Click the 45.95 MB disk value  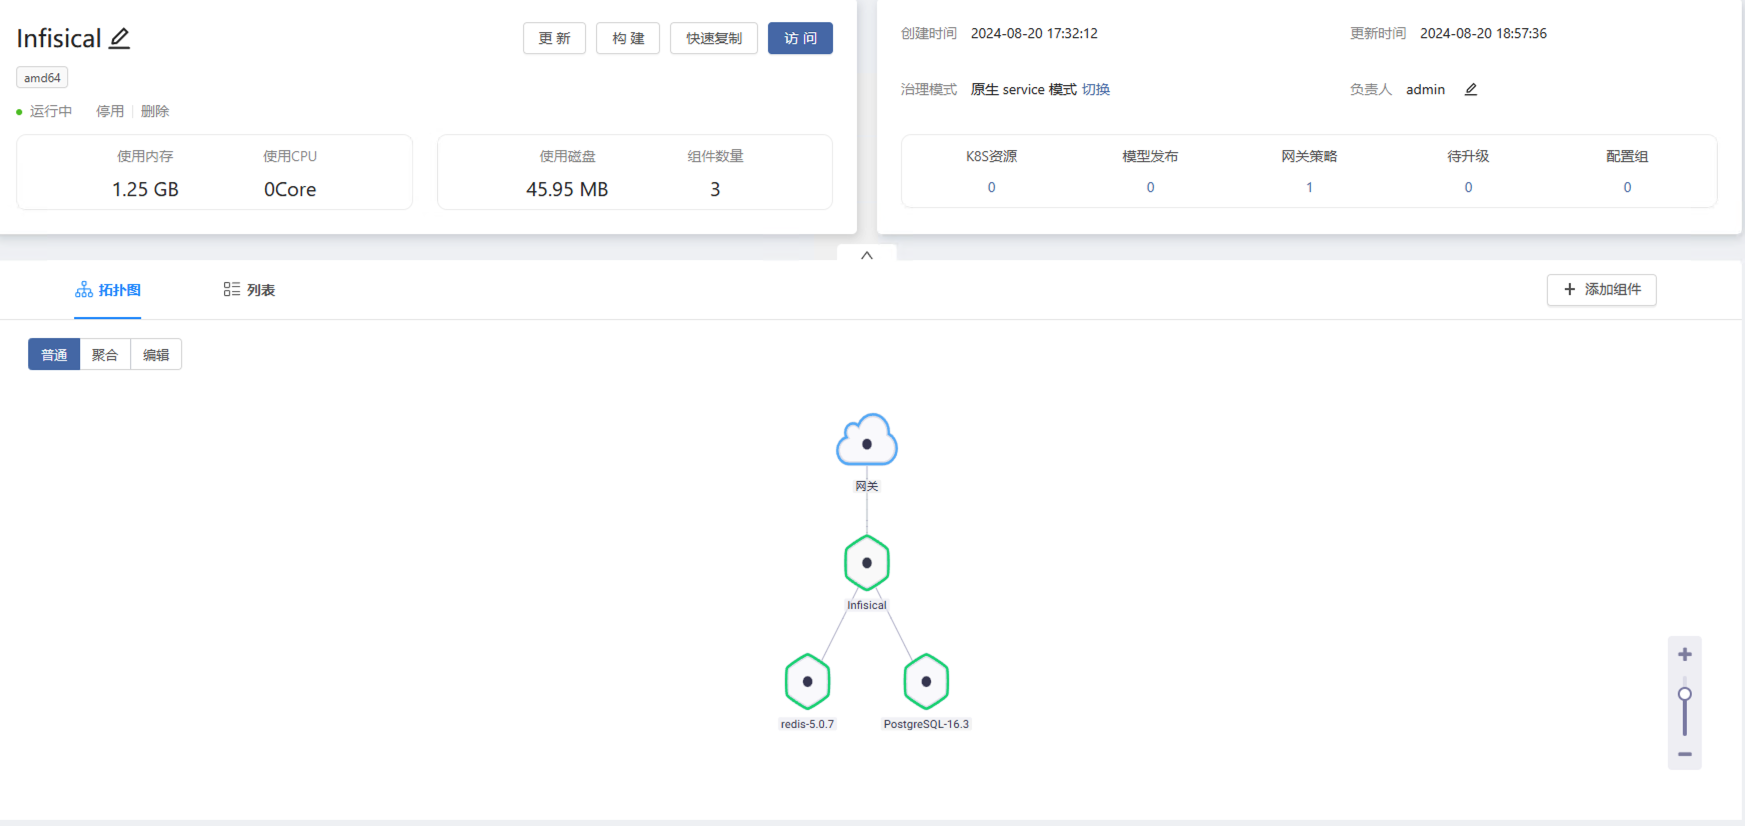coord(567,189)
